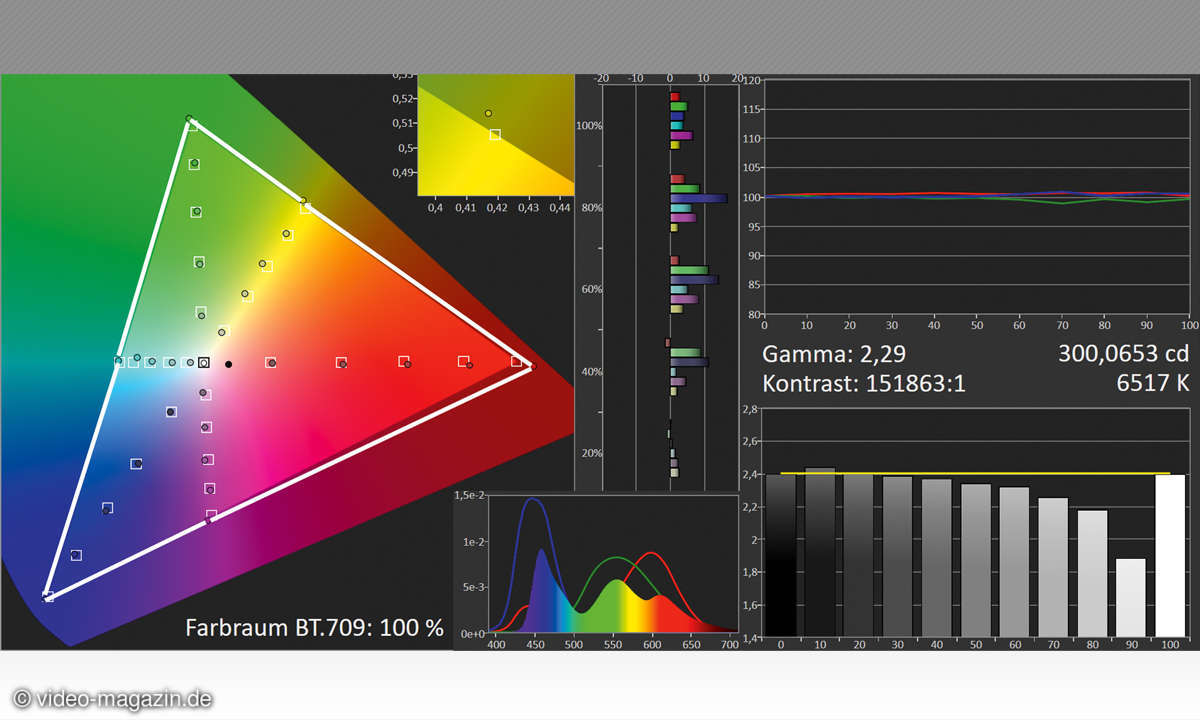Click the '450' wavelength label on spectrum axis
The width and height of the screenshot is (1200, 720).
click(533, 645)
